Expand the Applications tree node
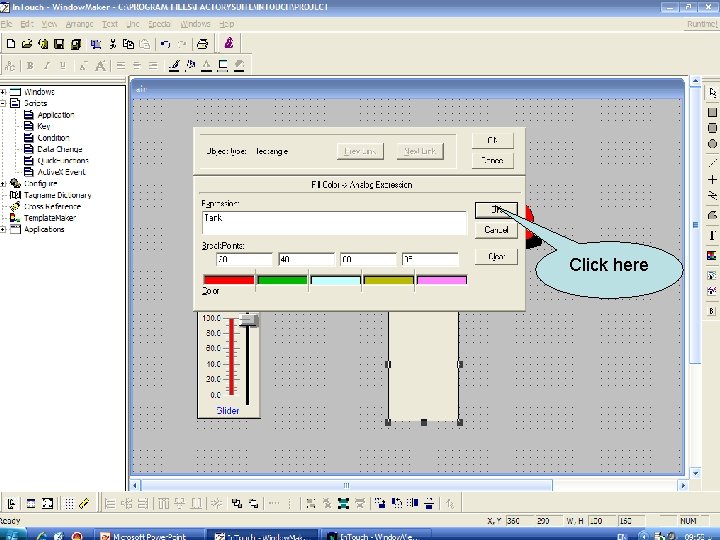Image resolution: width=720 pixels, height=540 pixels. [x=3, y=229]
